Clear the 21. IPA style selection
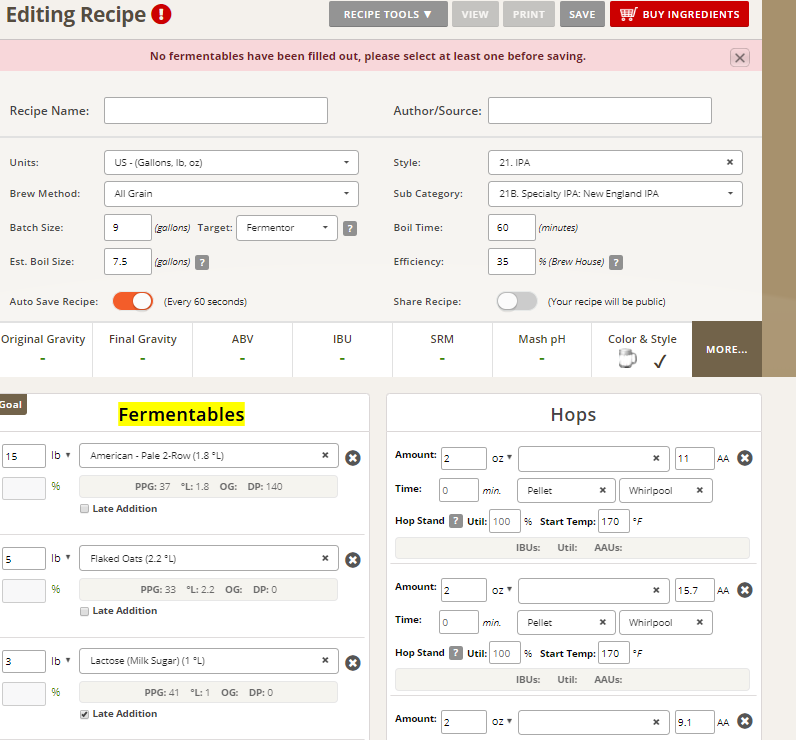 tap(729, 162)
